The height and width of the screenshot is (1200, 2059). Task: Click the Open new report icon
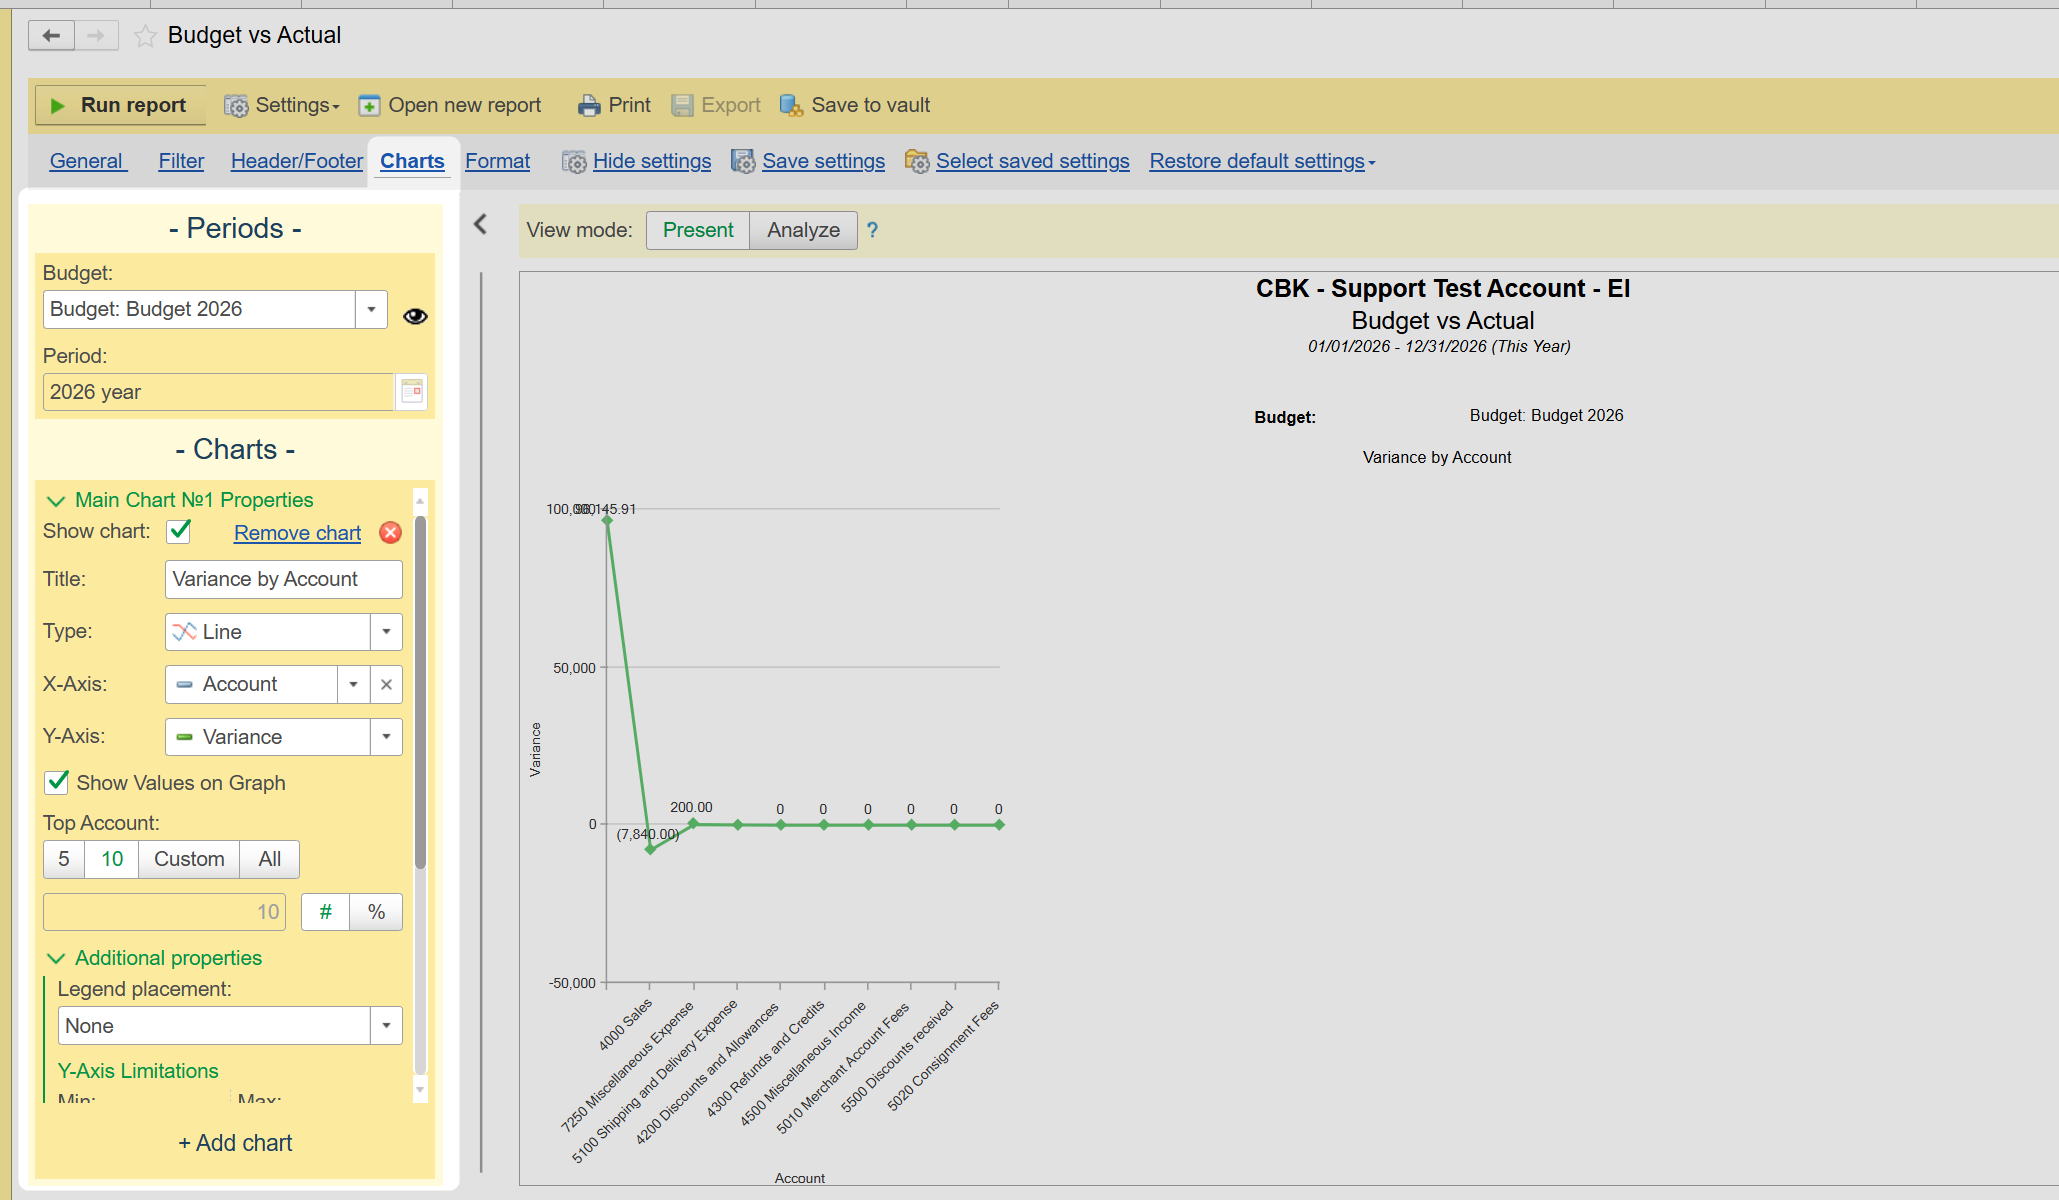pyautogui.click(x=369, y=106)
